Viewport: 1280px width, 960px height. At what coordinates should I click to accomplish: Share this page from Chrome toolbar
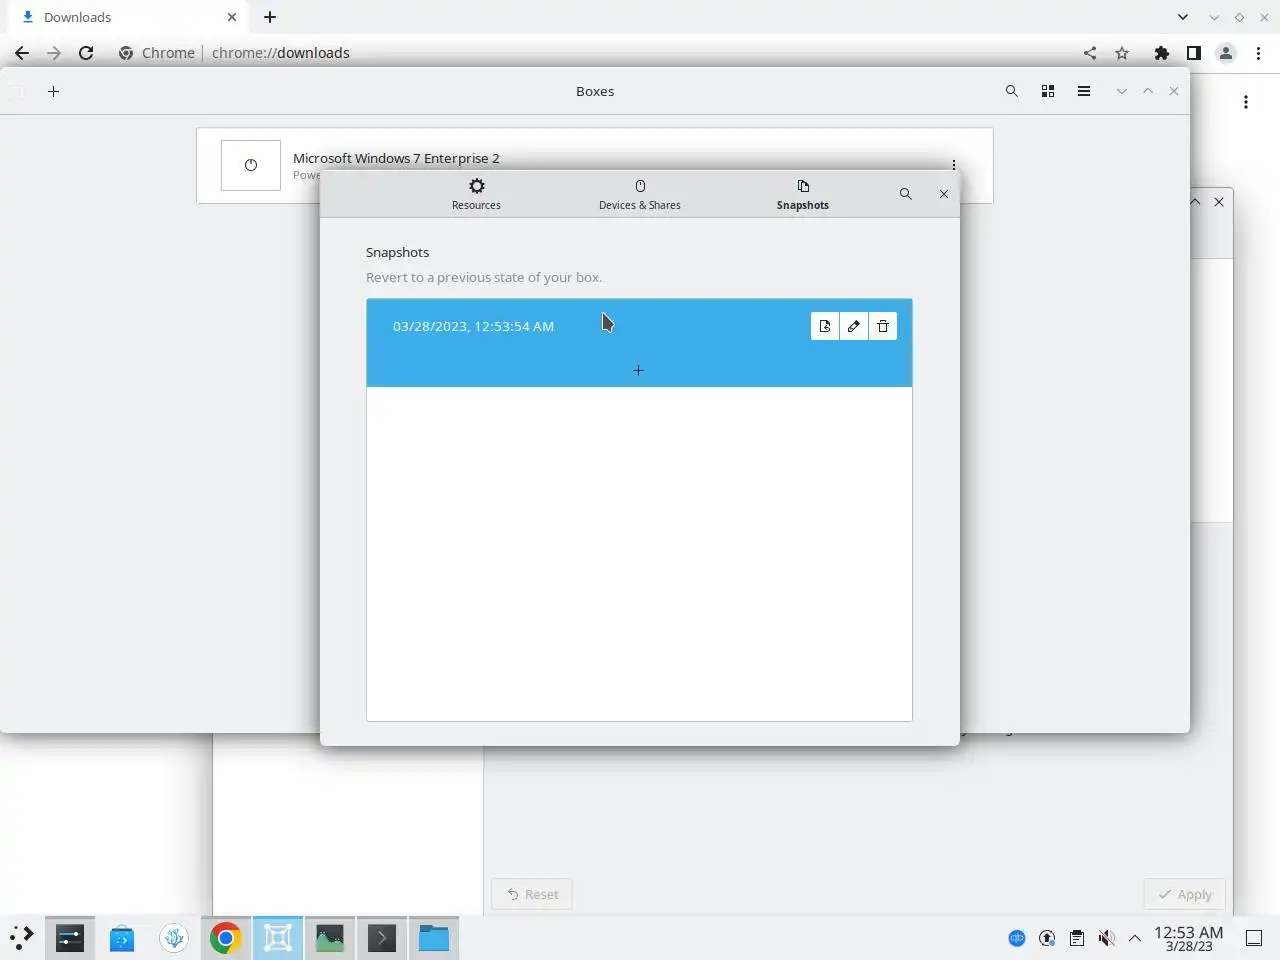(x=1090, y=53)
